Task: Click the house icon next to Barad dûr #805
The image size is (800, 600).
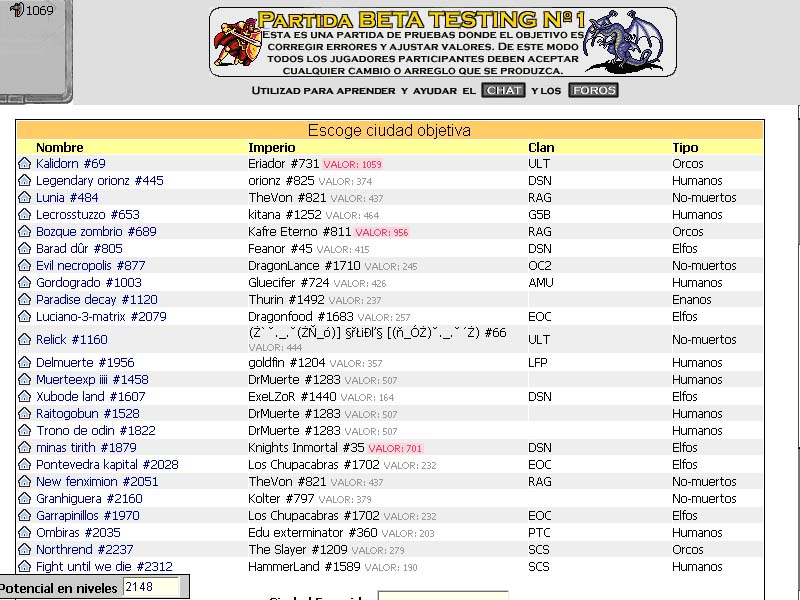Action: pyautogui.click(x=24, y=248)
